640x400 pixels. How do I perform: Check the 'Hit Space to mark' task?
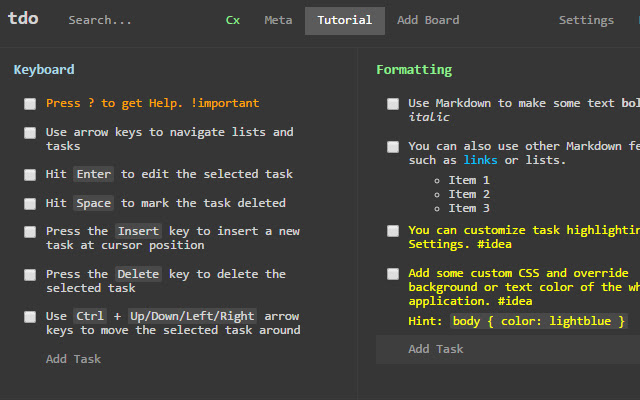pyautogui.click(x=30, y=203)
